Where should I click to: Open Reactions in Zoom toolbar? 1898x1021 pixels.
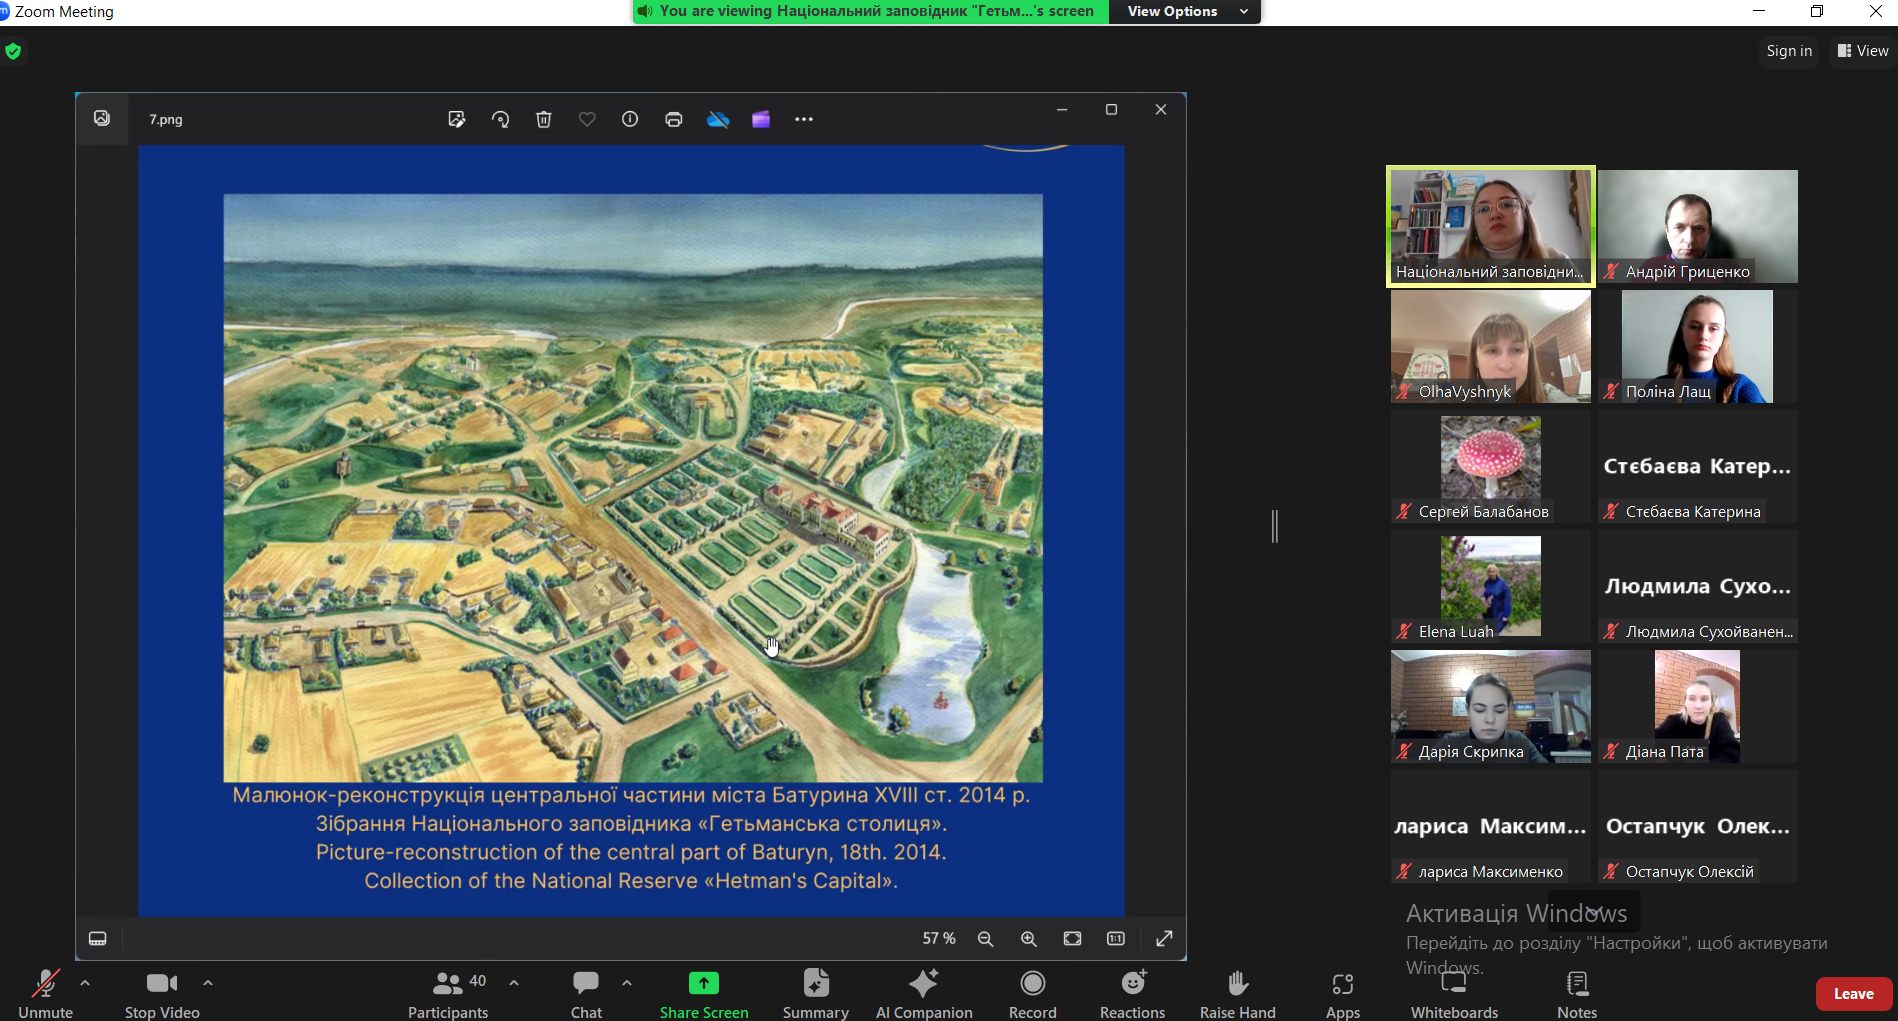1133,995
